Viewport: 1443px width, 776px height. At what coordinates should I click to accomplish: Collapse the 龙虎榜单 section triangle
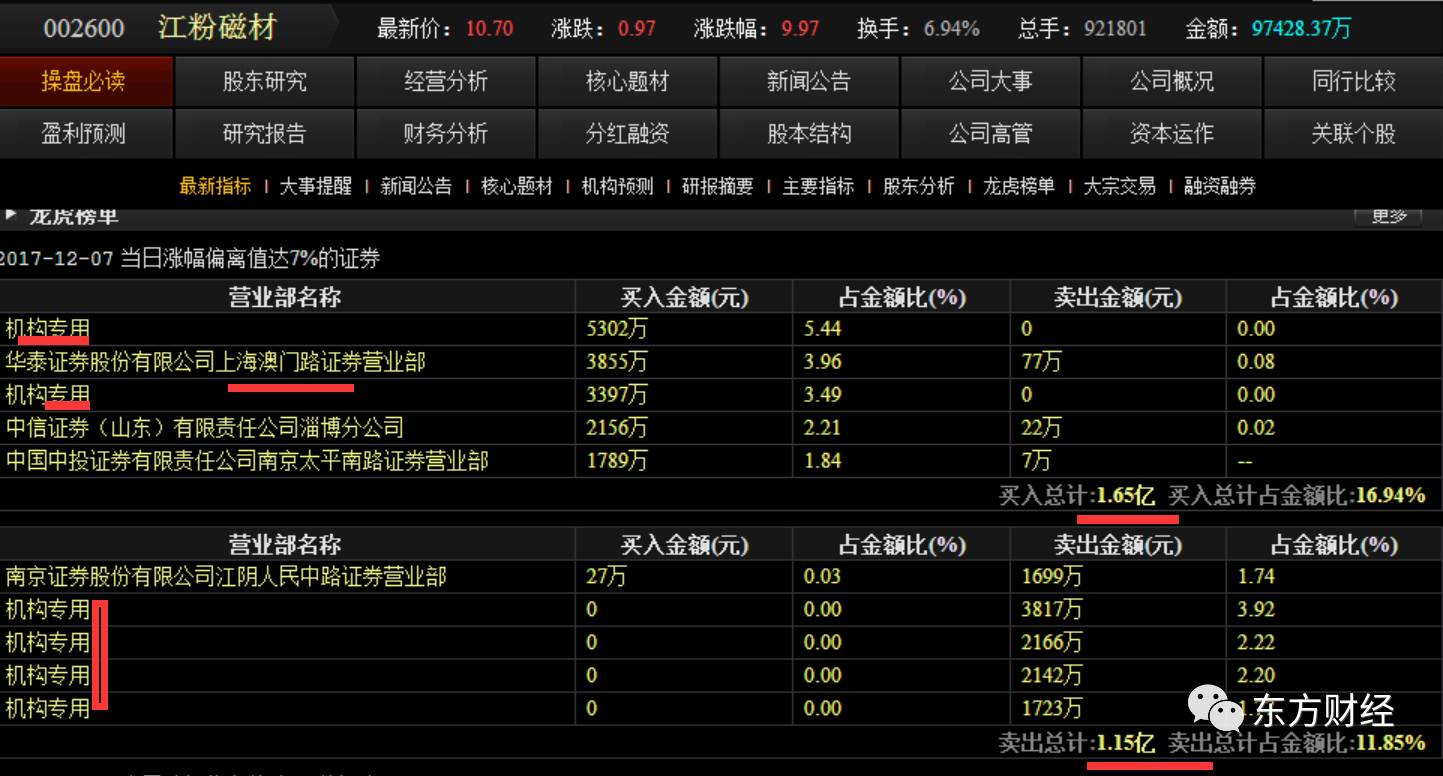click(x=11, y=215)
